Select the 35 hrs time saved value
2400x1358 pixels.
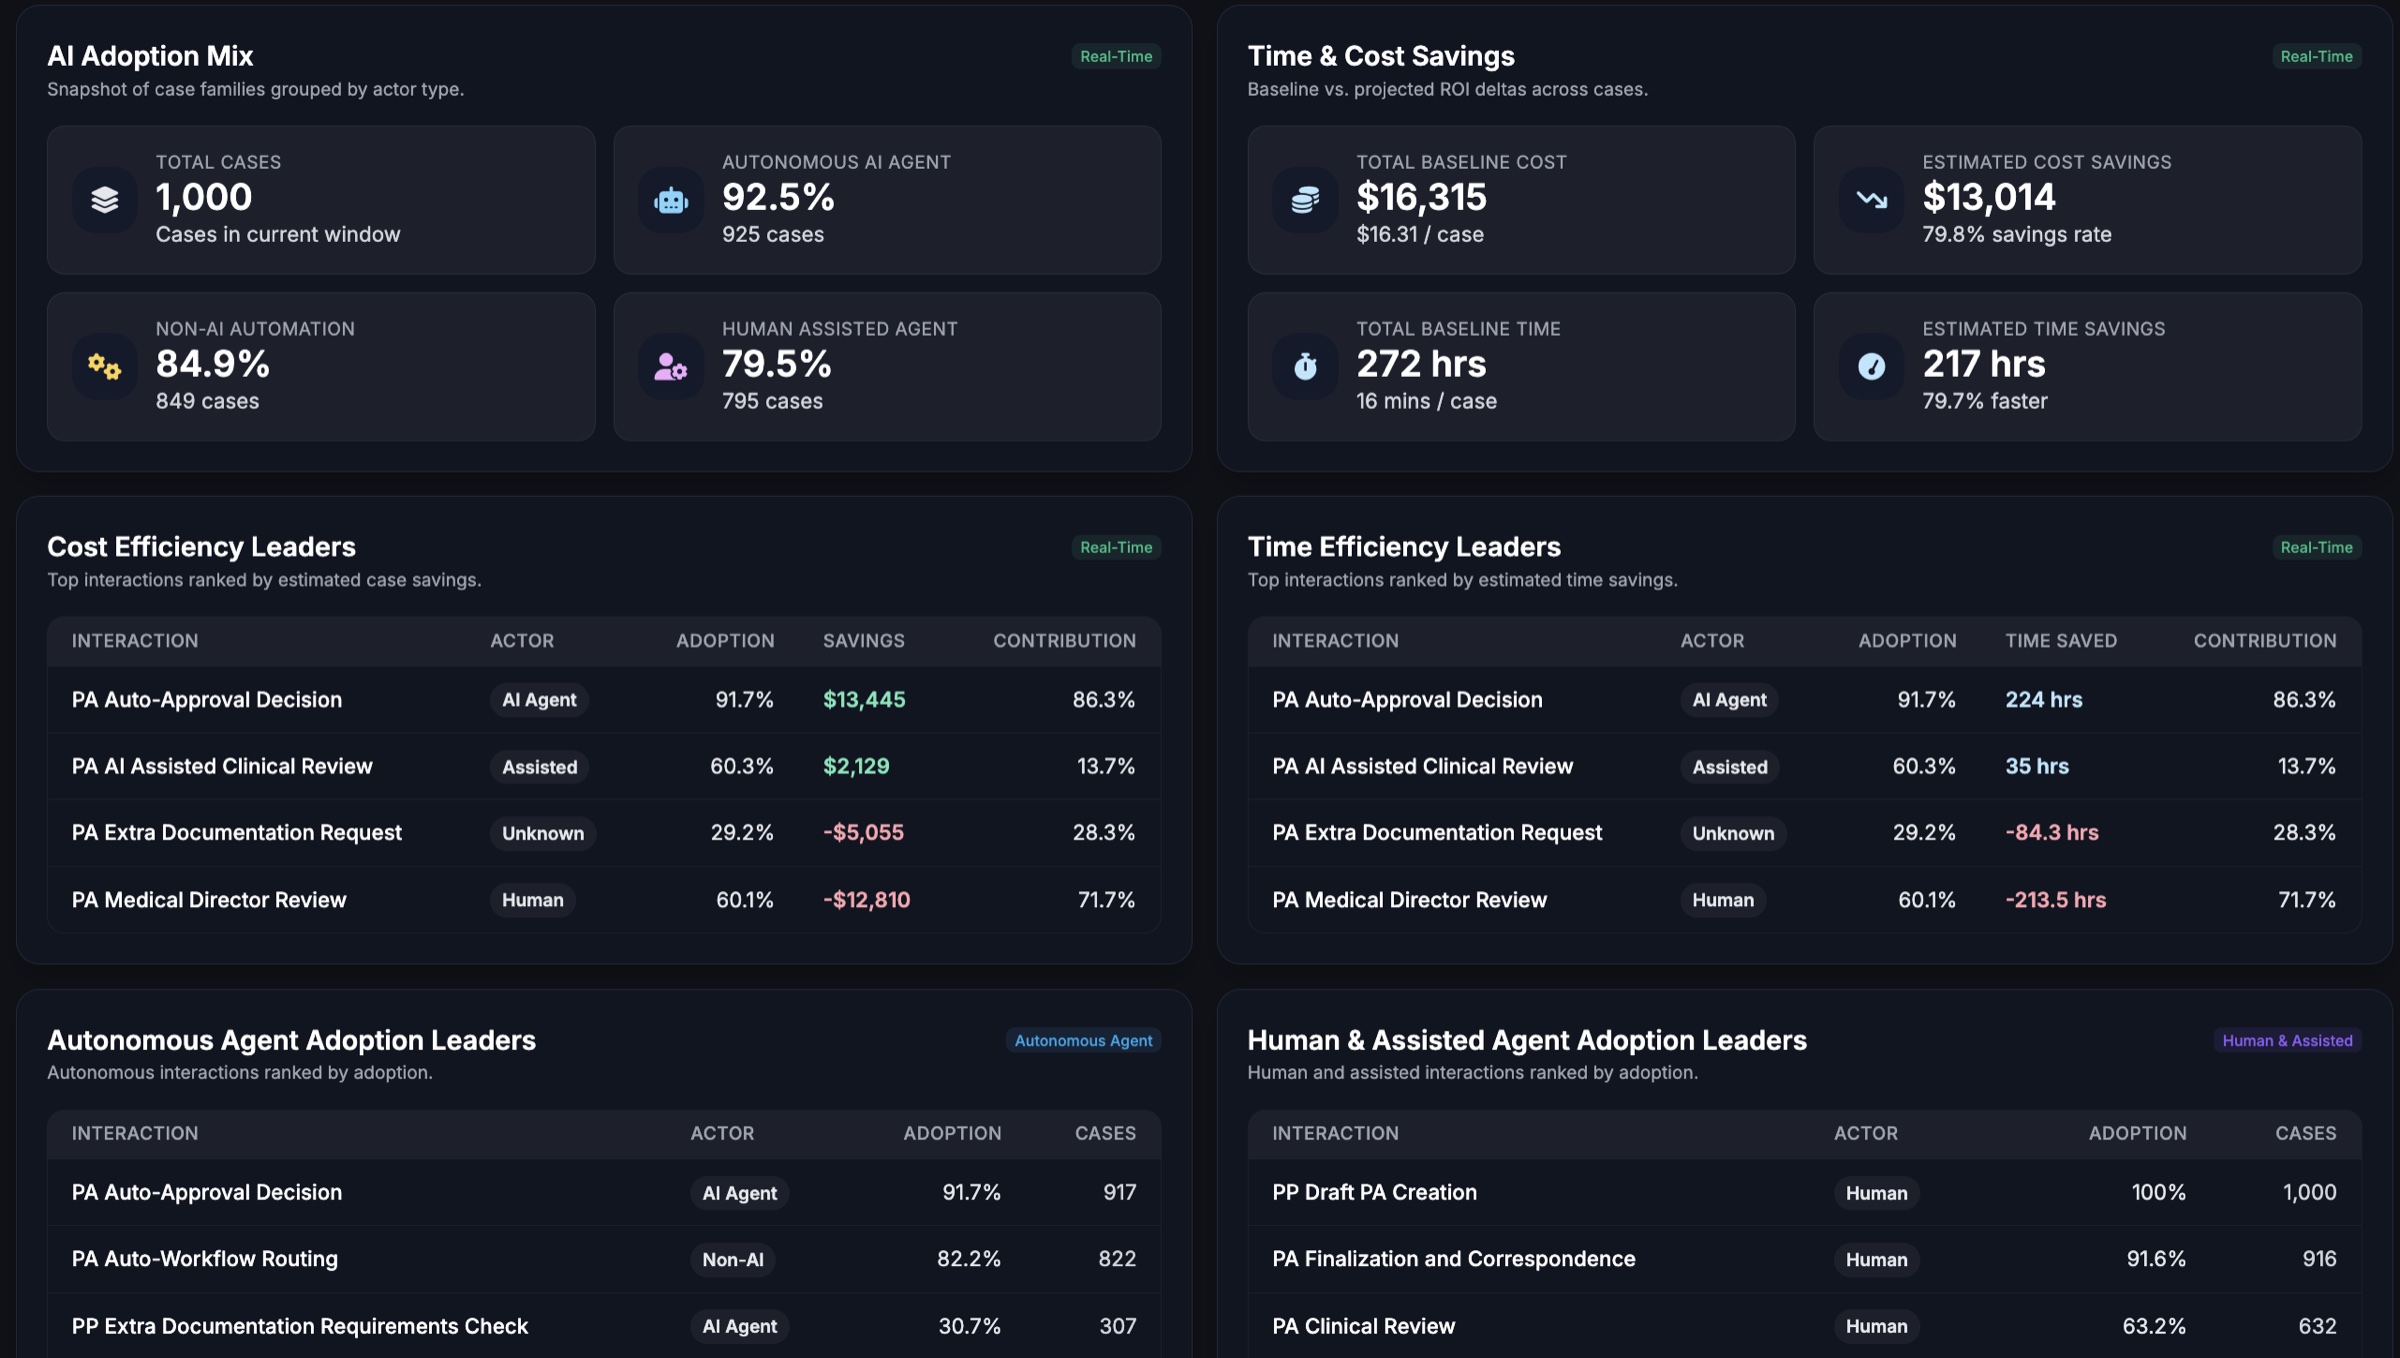[2037, 766]
